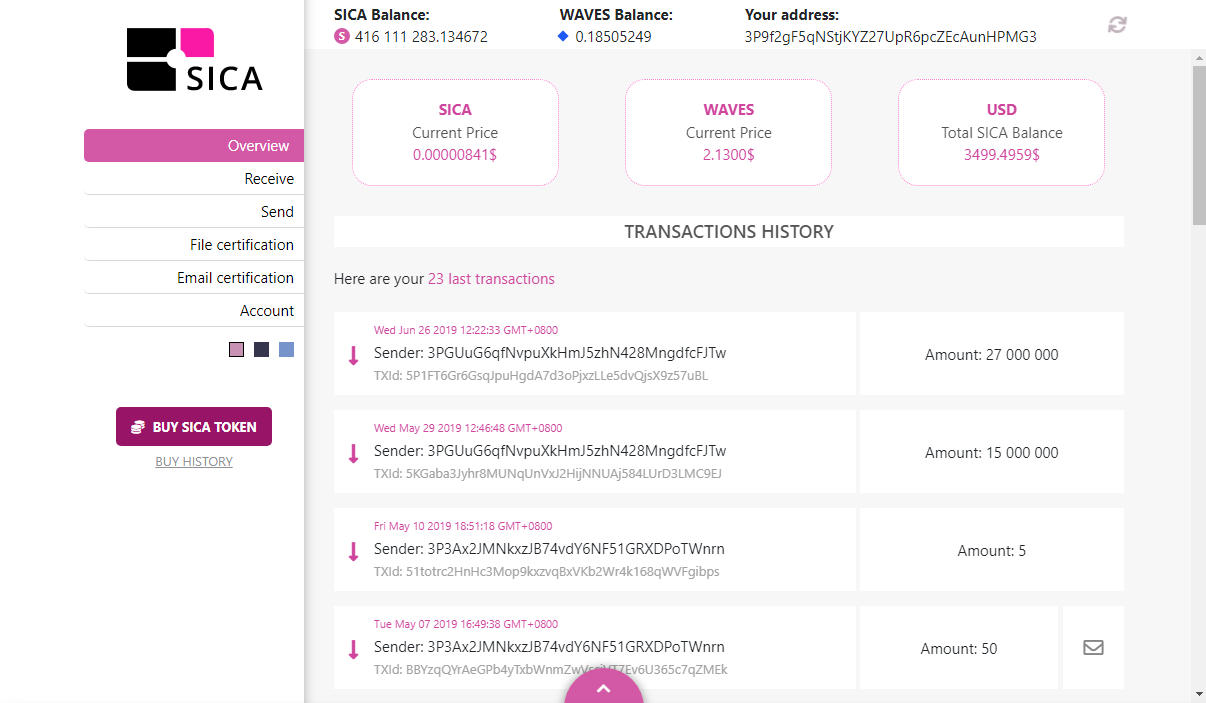The image size is (1206, 703).
Task: Click Amount: 5 cell
Action: (991, 550)
